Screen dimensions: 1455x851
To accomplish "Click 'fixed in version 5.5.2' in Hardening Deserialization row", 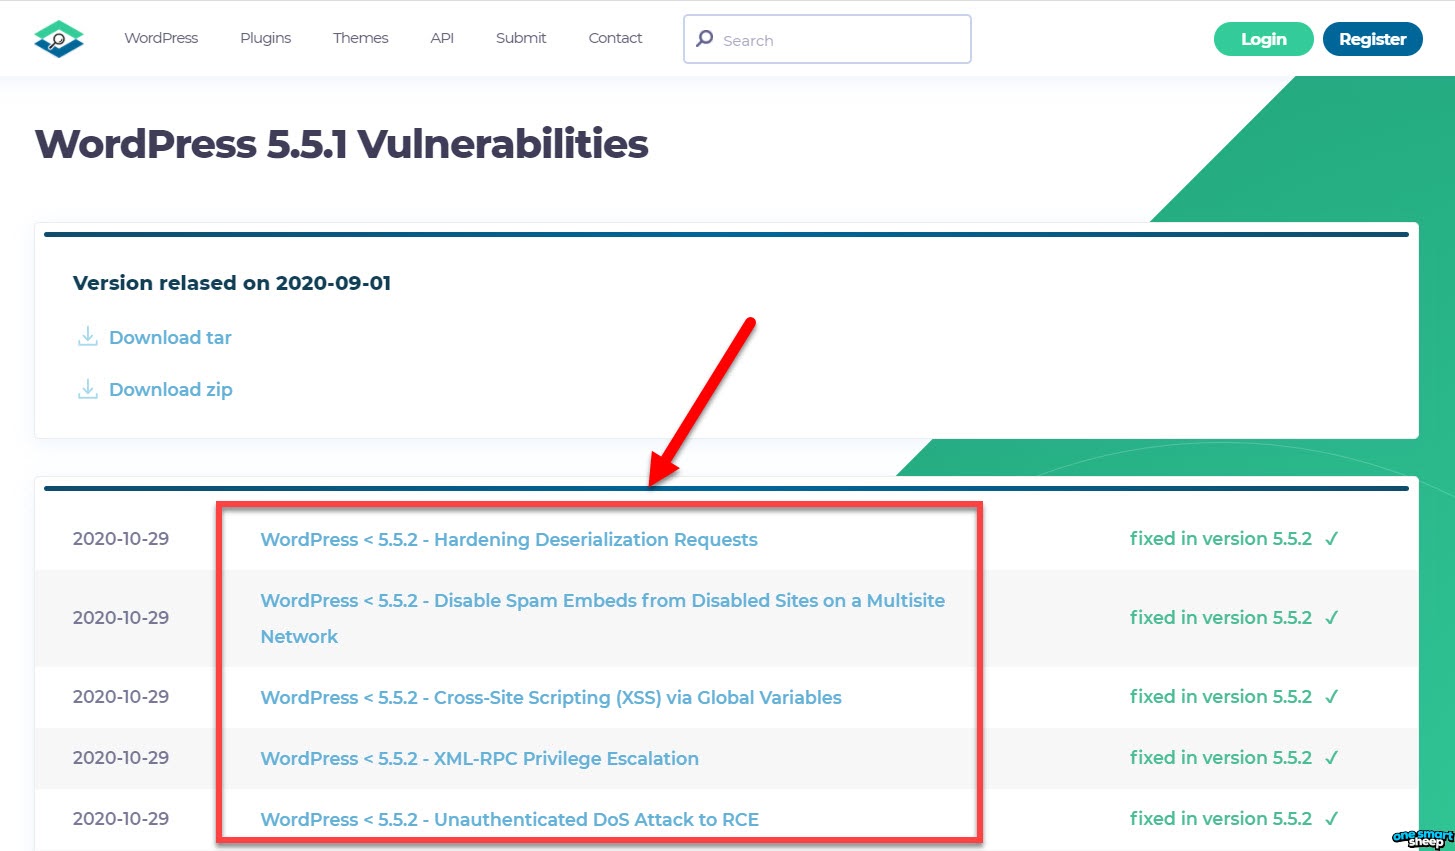I will click(x=1220, y=539).
